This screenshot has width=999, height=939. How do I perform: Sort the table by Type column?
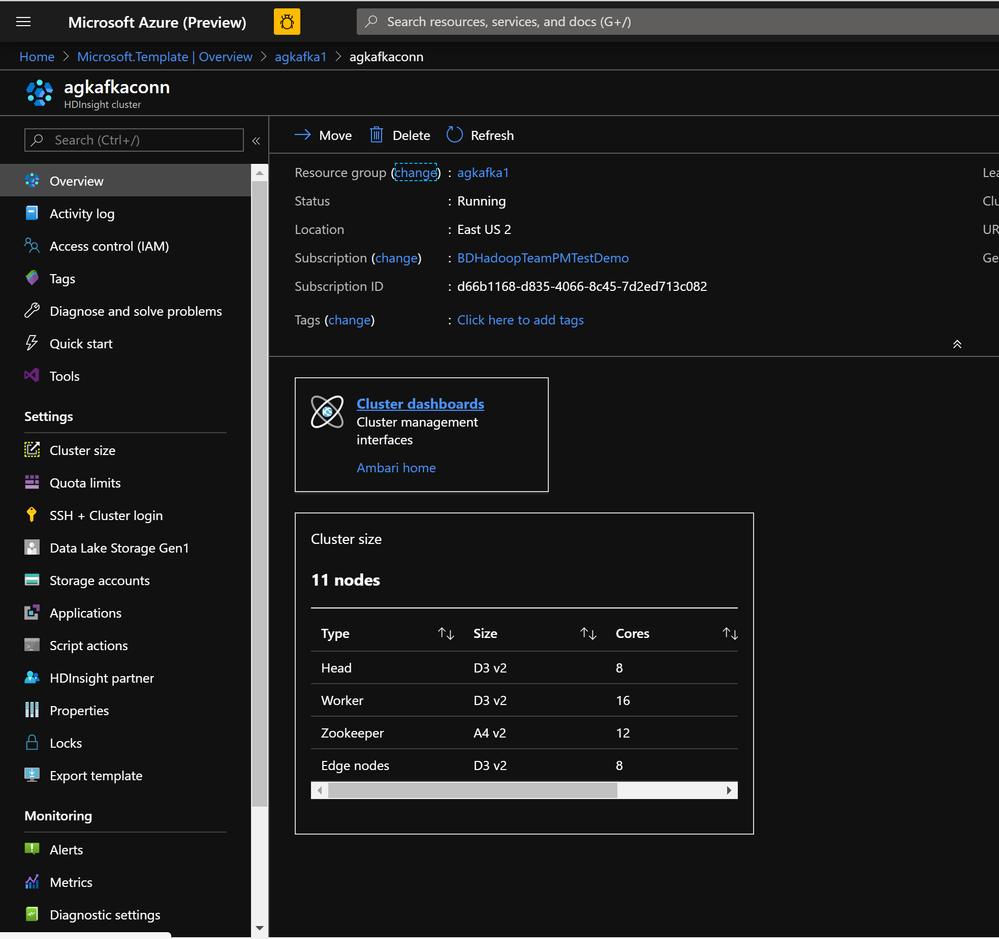pyautogui.click(x=446, y=633)
